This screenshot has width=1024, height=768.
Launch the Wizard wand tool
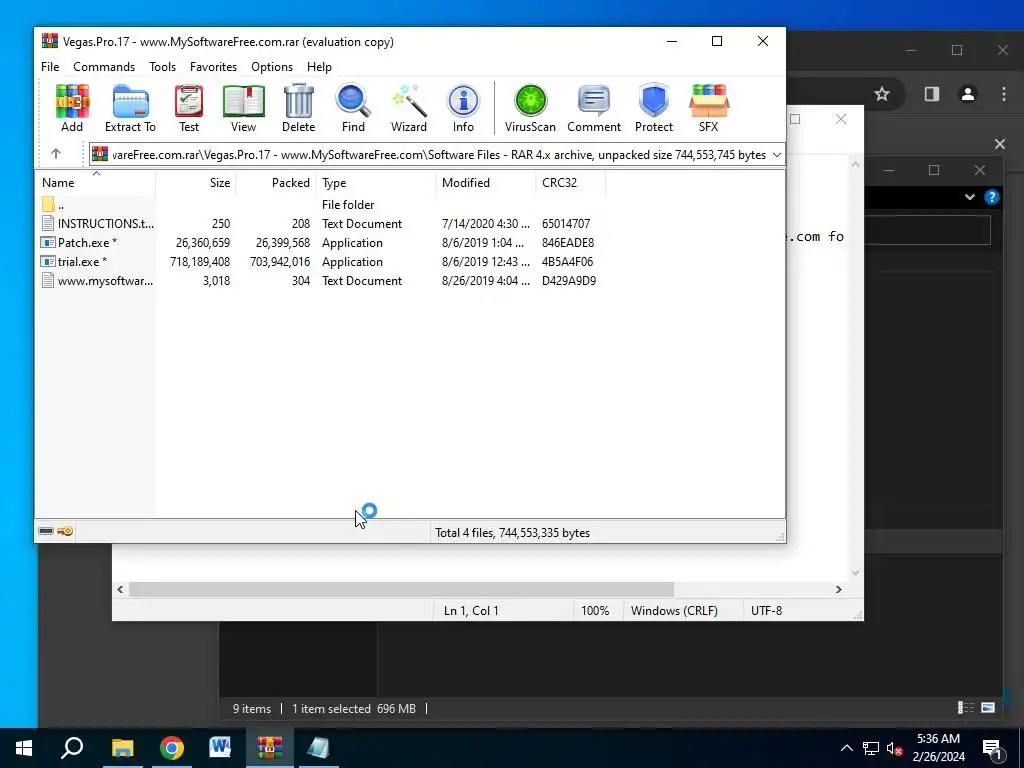tap(409, 108)
